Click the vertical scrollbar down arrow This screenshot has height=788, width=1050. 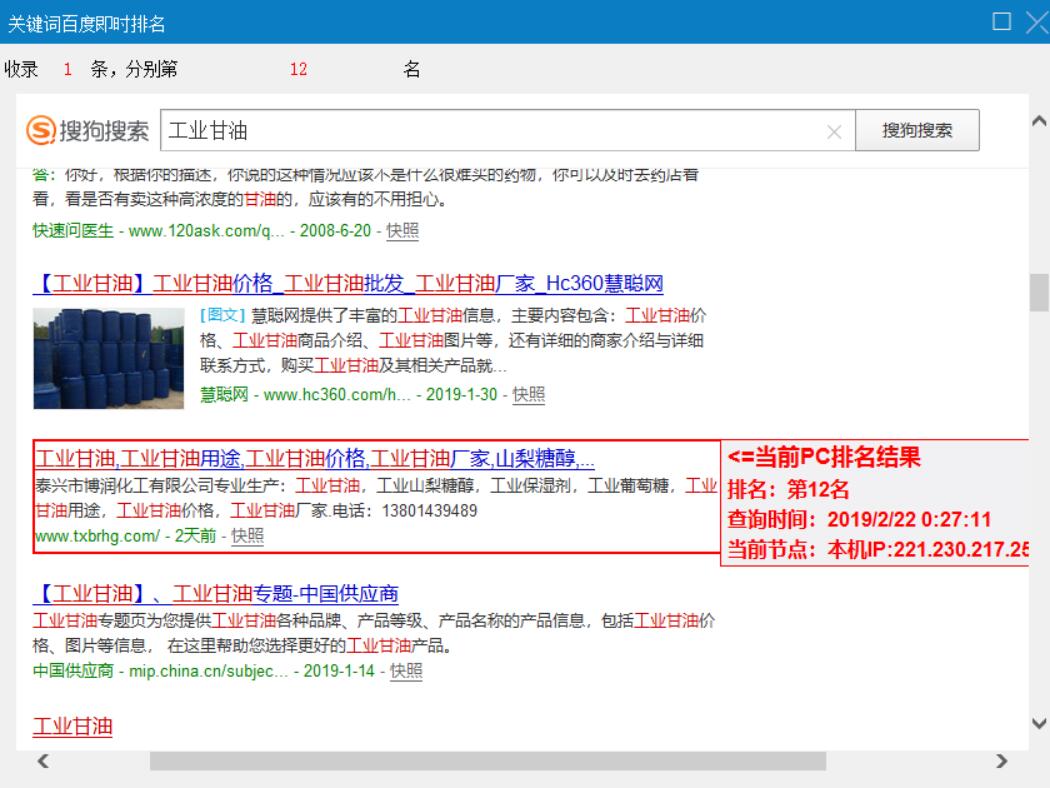(x=1039, y=723)
